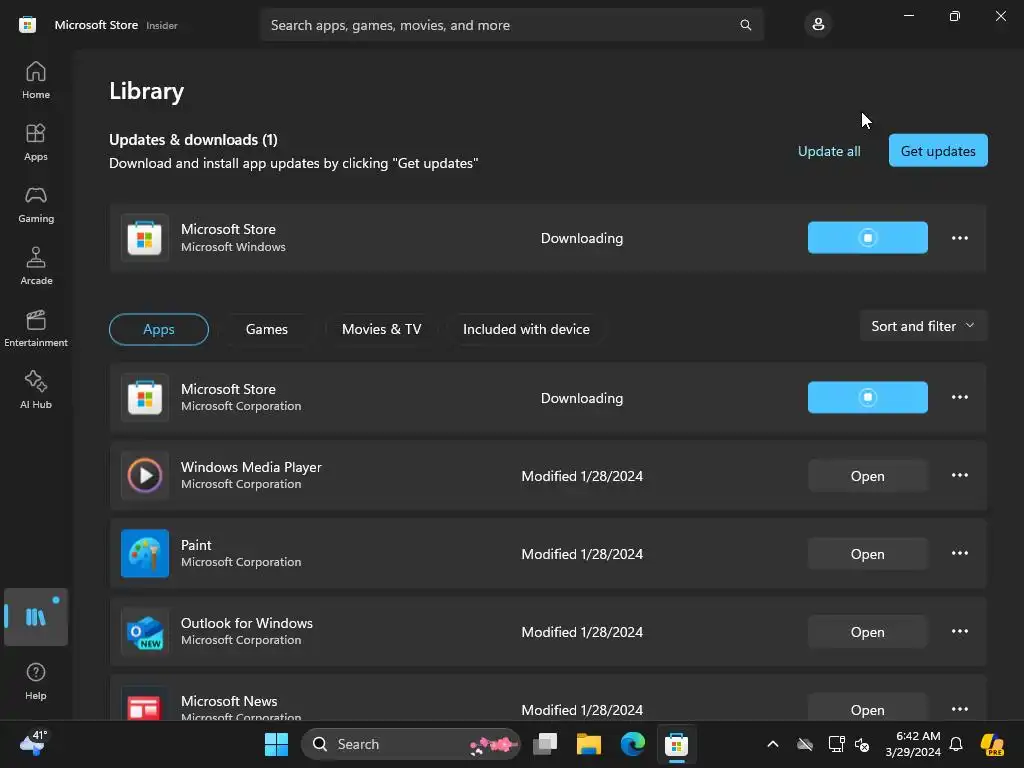The image size is (1024, 768).
Task: Focus the Search apps, games, movies field
Action: tap(511, 25)
